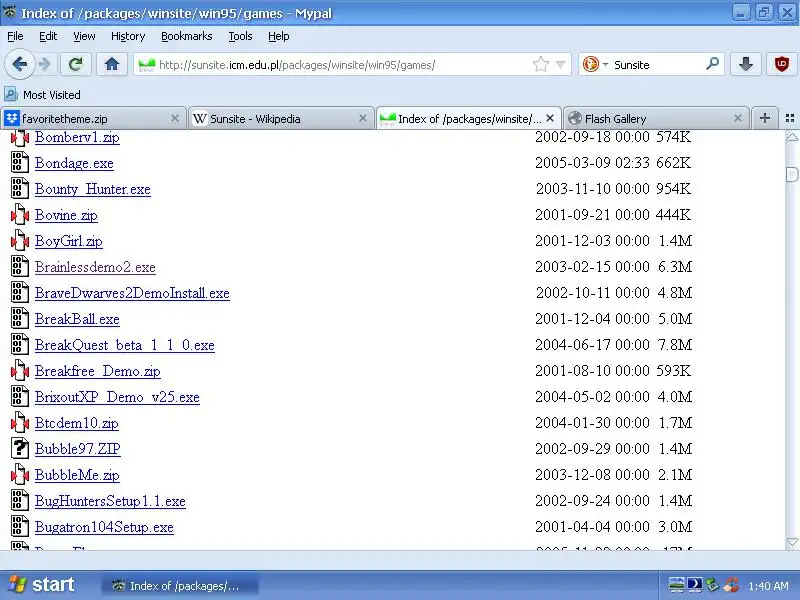The width and height of the screenshot is (800, 600).
Task: Open the Bondage.exe link
Action: tap(74, 163)
